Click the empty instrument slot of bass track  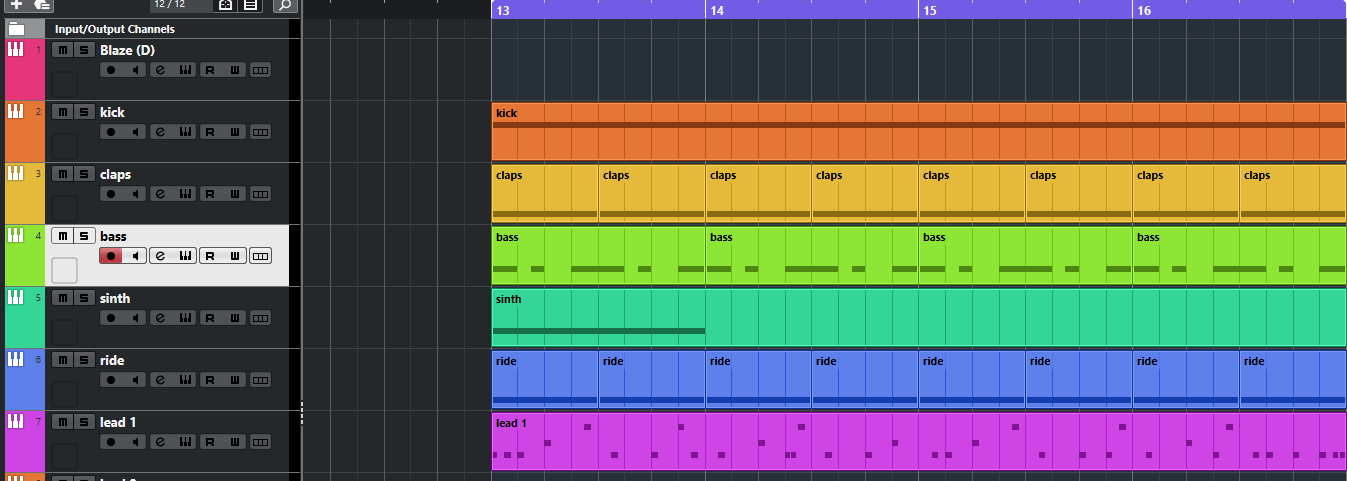point(64,270)
